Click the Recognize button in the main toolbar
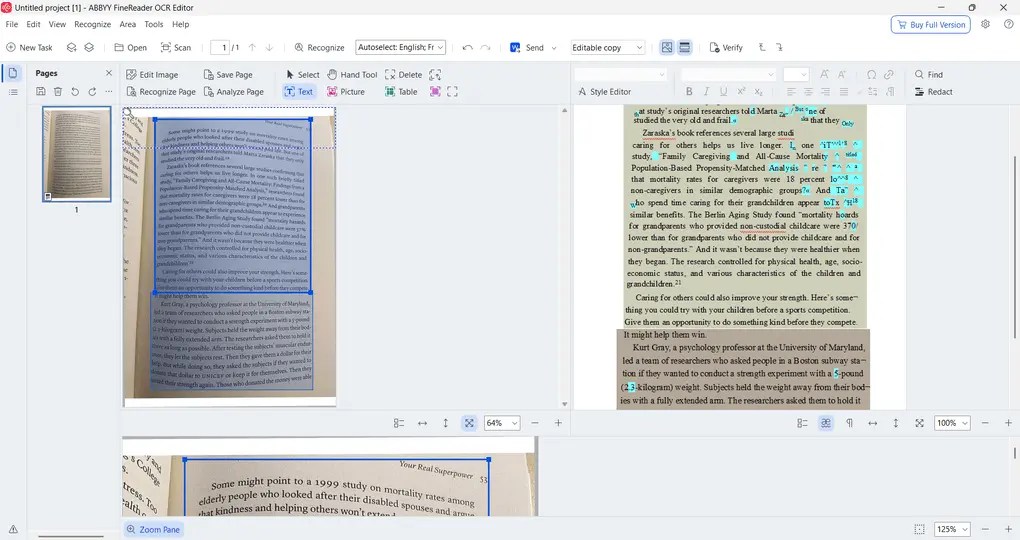 tap(319, 47)
